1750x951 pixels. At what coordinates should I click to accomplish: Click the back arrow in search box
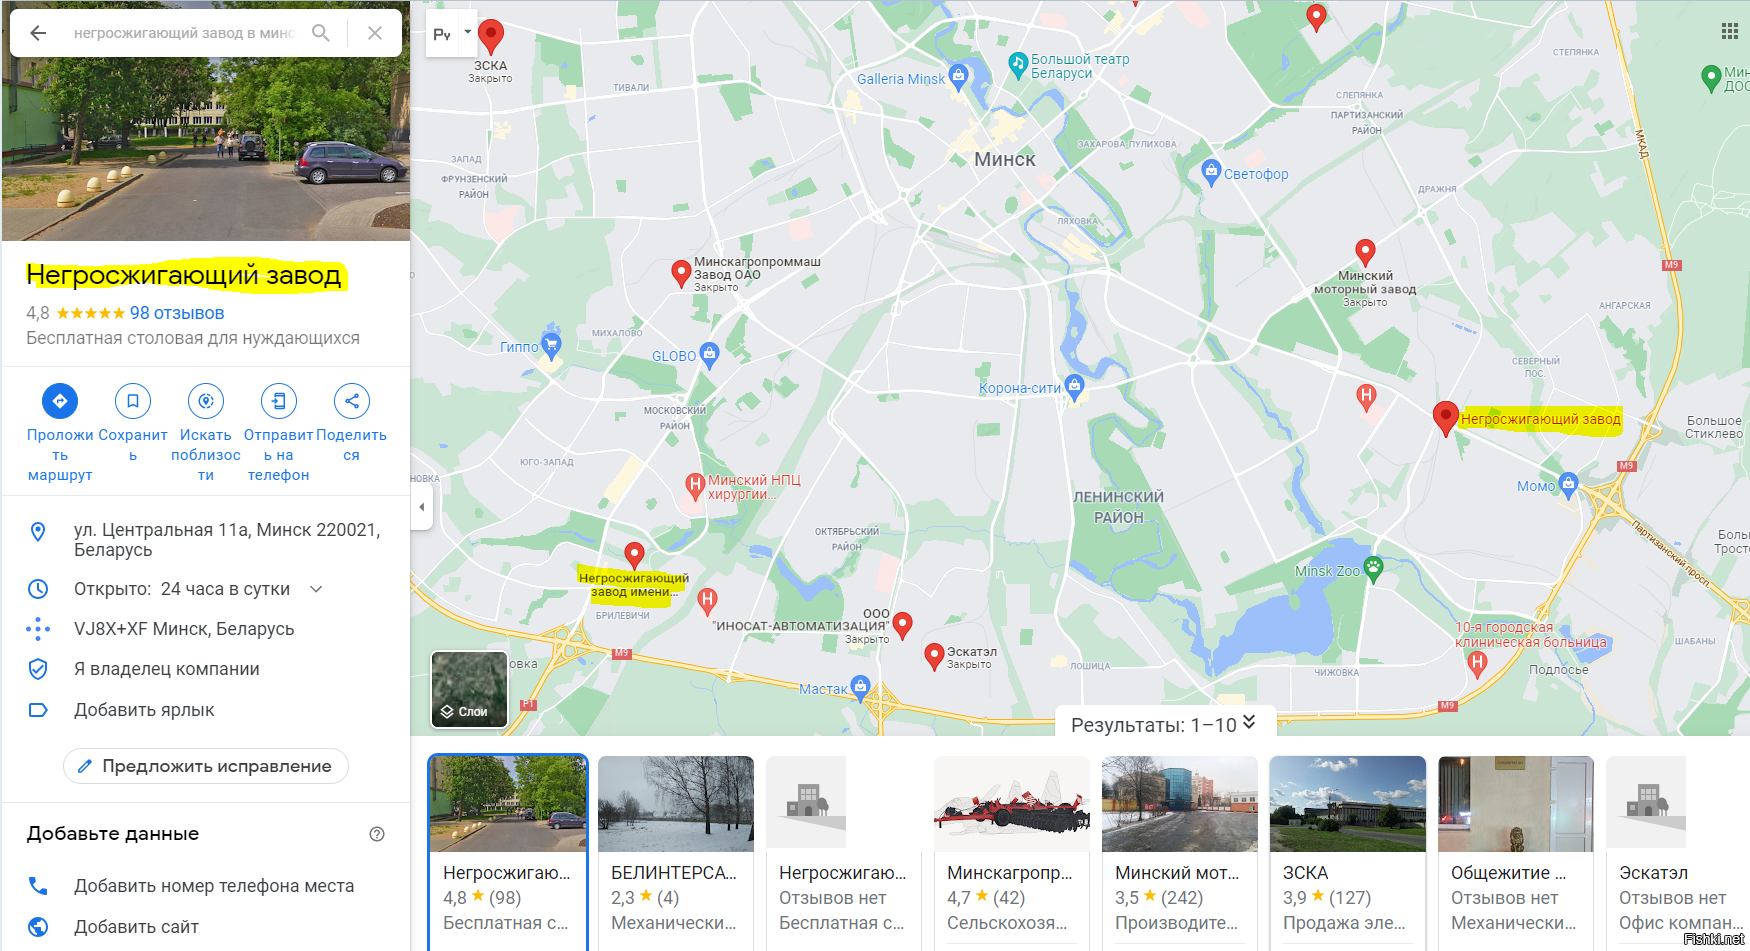38,33
